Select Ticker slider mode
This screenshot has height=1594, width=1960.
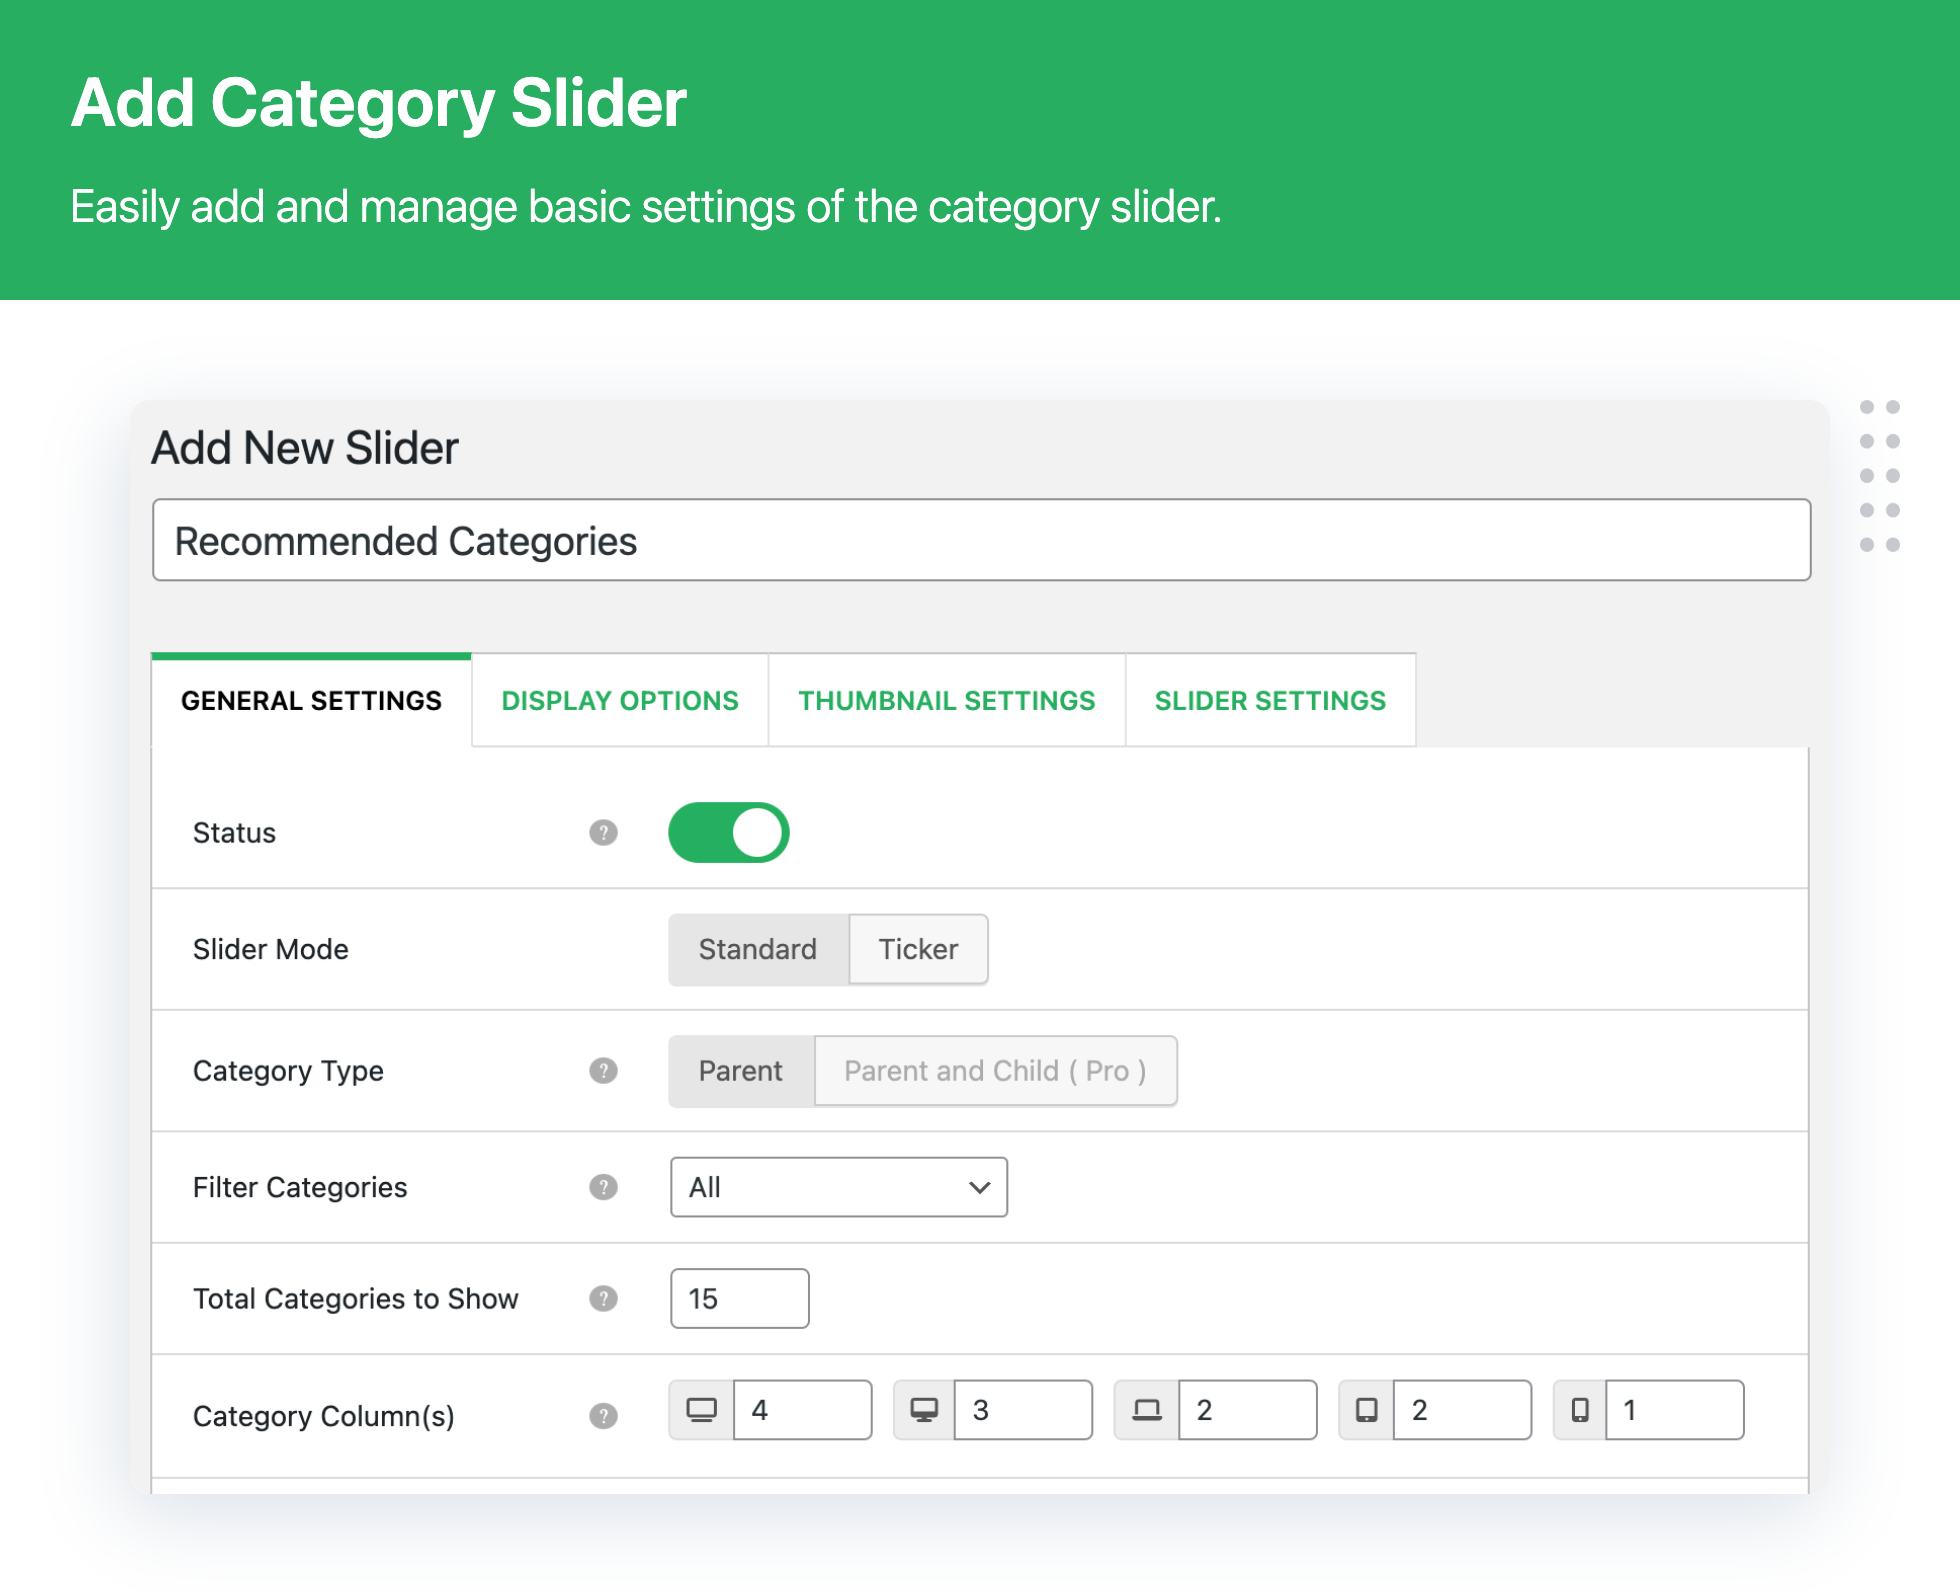(x=918, y=949)
